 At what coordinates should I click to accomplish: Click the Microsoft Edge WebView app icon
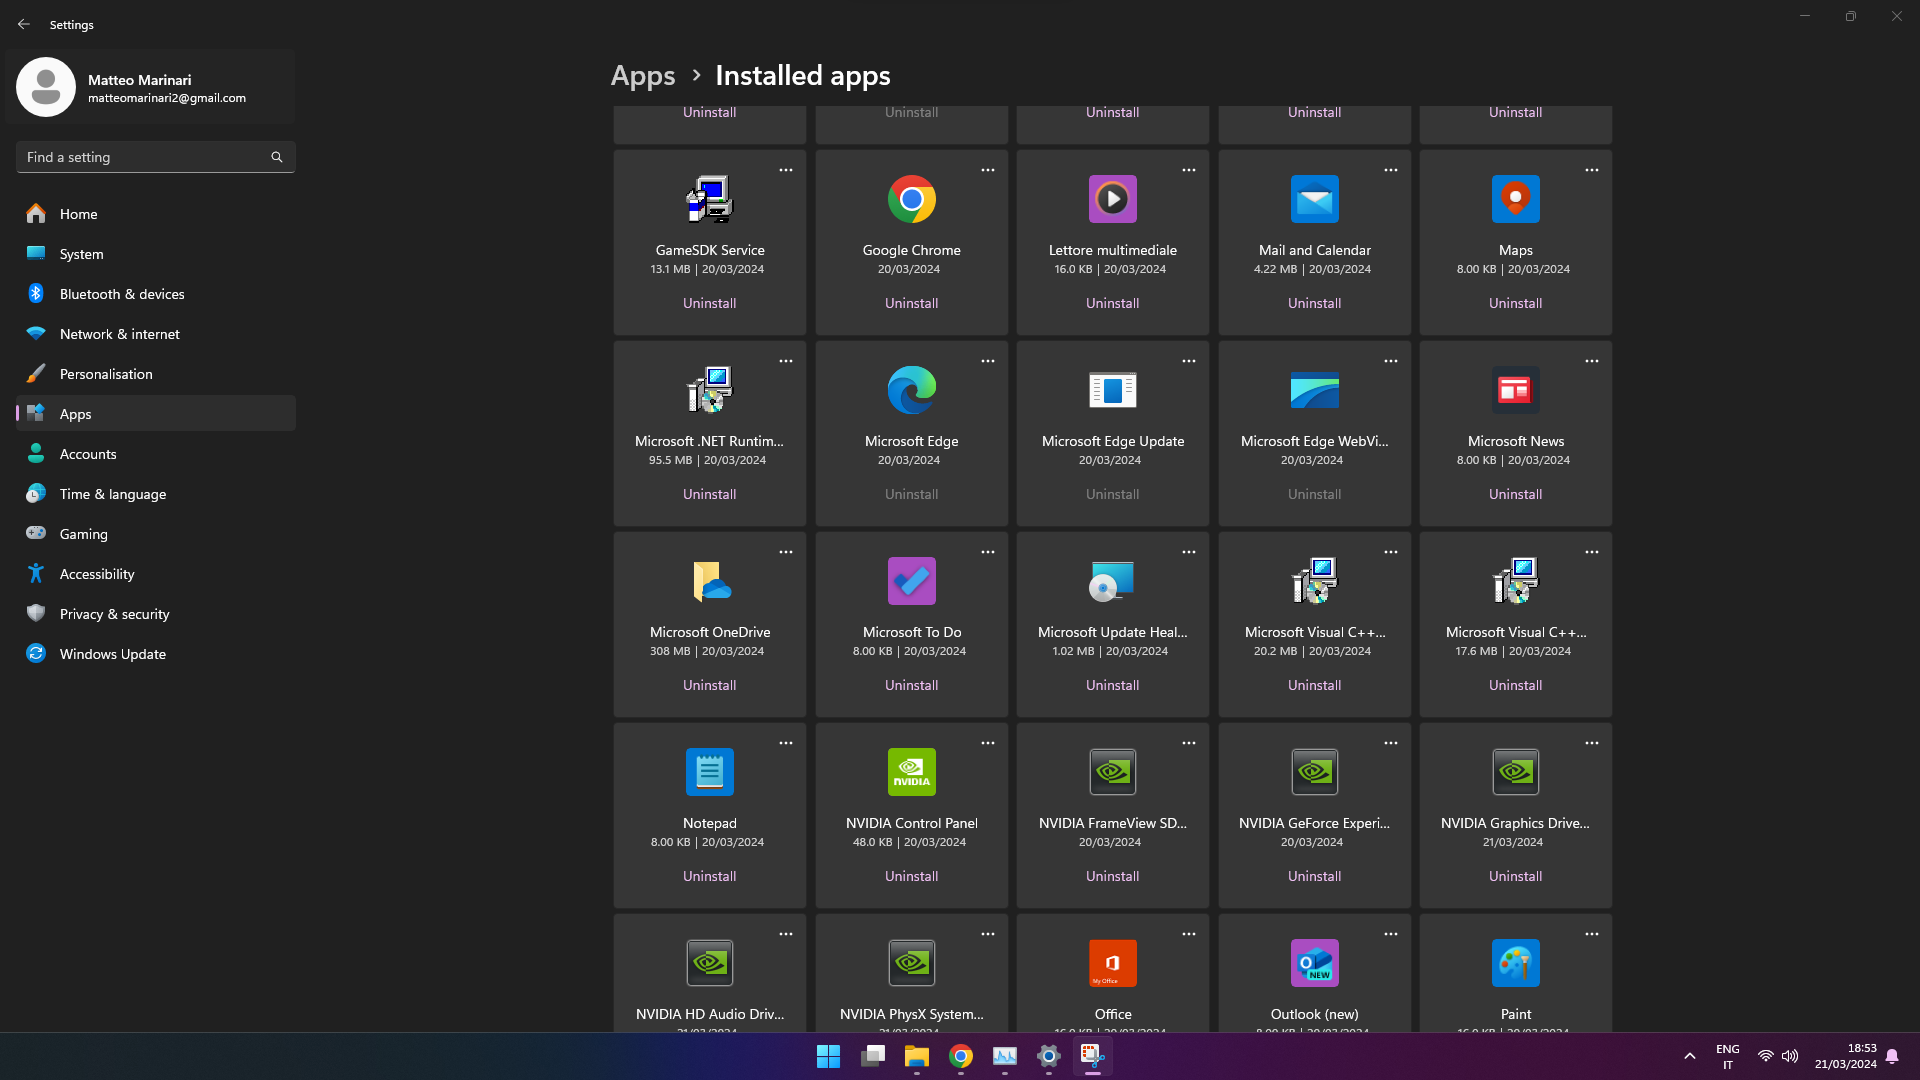[x=1314, y=390]
